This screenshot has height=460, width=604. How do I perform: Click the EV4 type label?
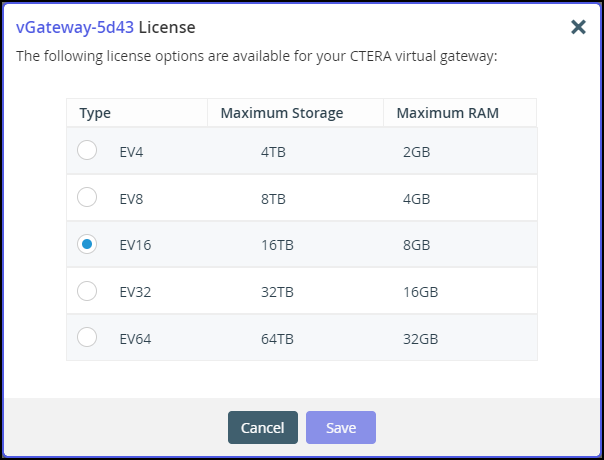pos(131,152)
